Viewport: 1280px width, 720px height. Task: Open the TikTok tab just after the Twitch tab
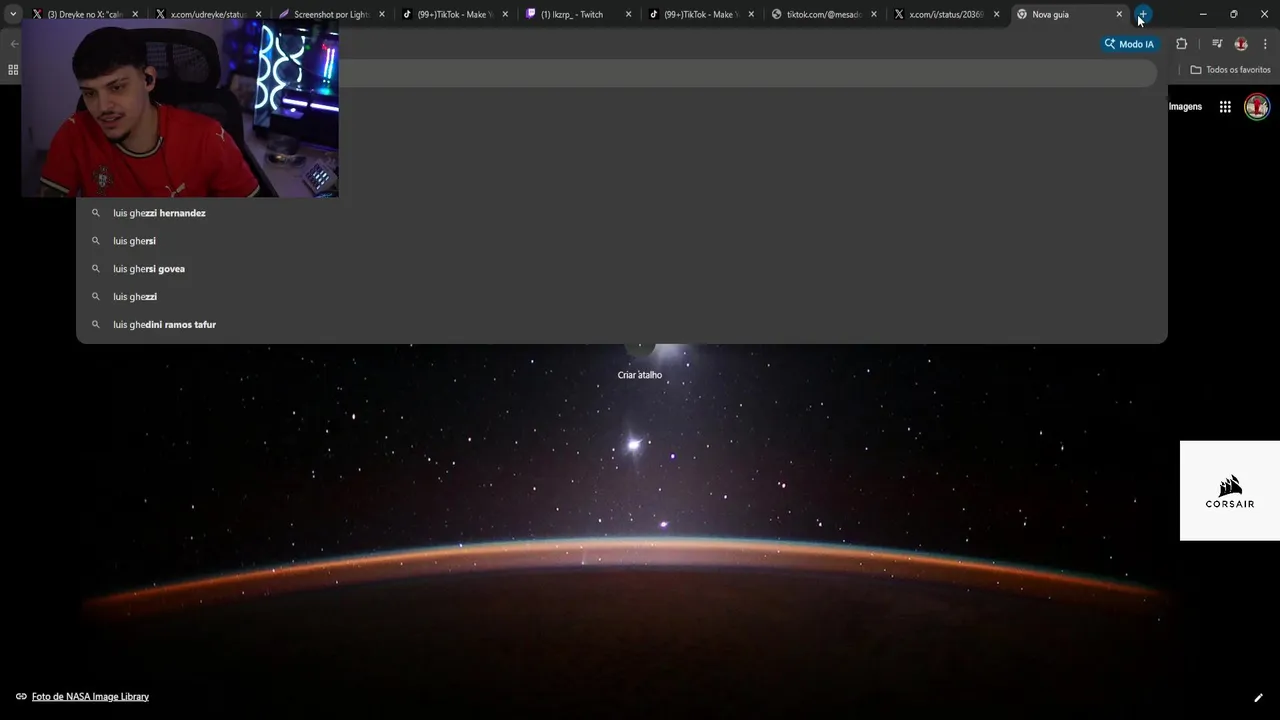(x=700, y=14)
